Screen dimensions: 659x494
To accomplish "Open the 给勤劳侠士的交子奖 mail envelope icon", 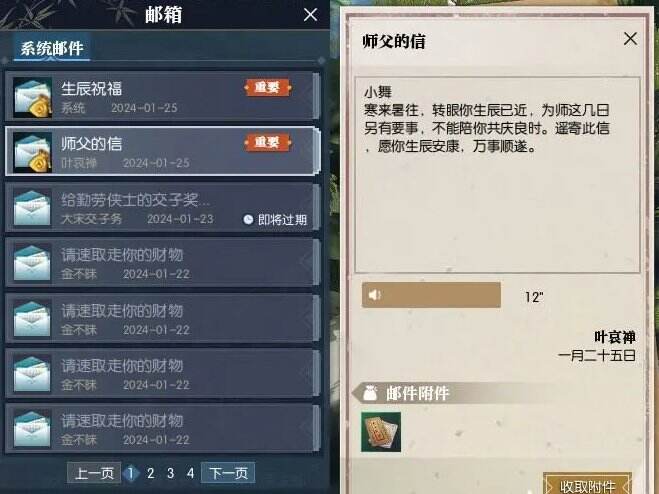I will coord(32,208).
